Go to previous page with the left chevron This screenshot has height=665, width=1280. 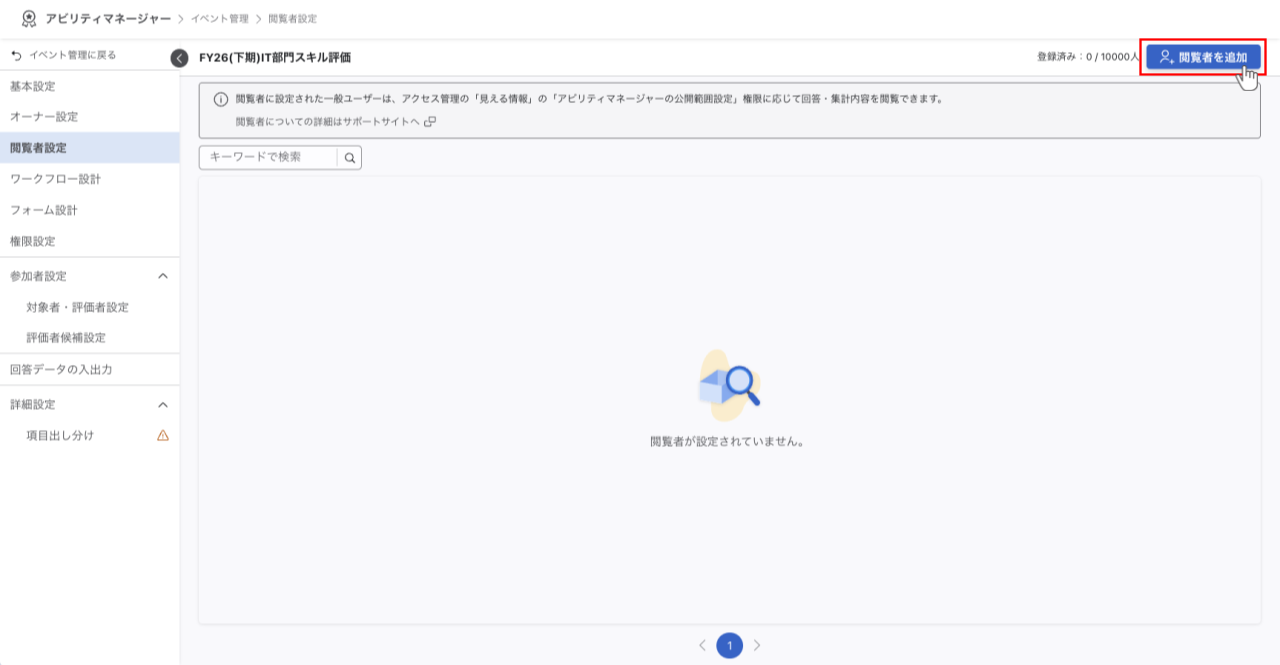tap(702, 645)
